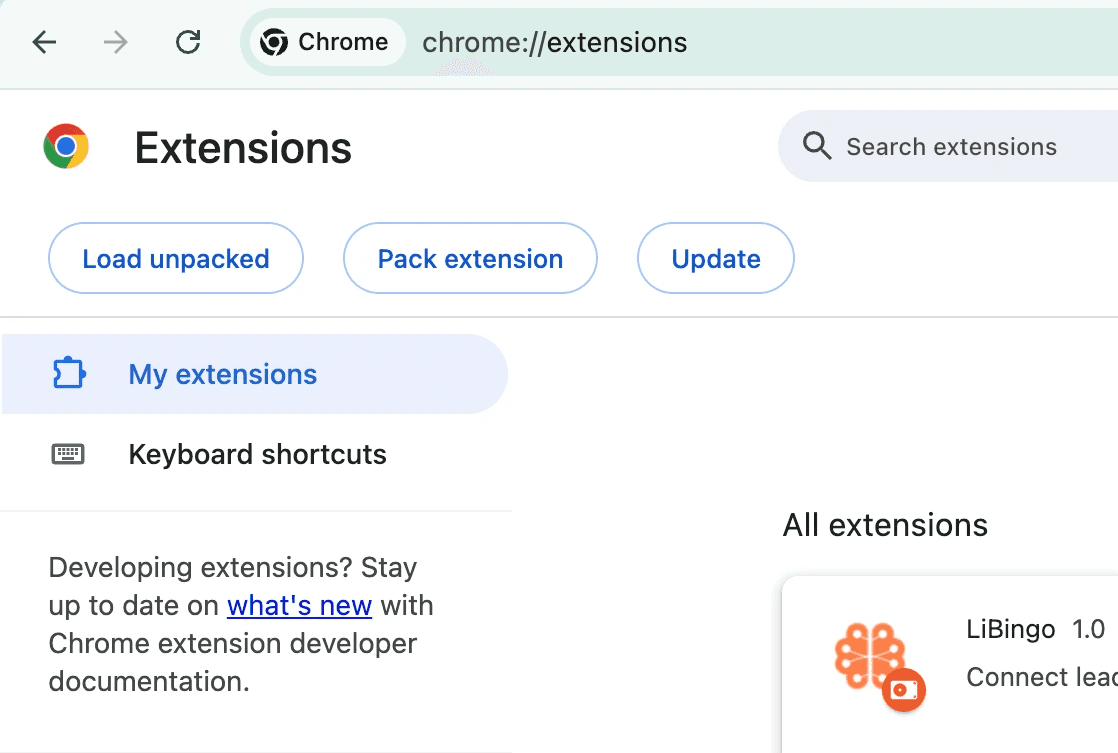Open the "what's new" link
The height and width of the screenshot is (753, 1118).
tap(299, 606)
